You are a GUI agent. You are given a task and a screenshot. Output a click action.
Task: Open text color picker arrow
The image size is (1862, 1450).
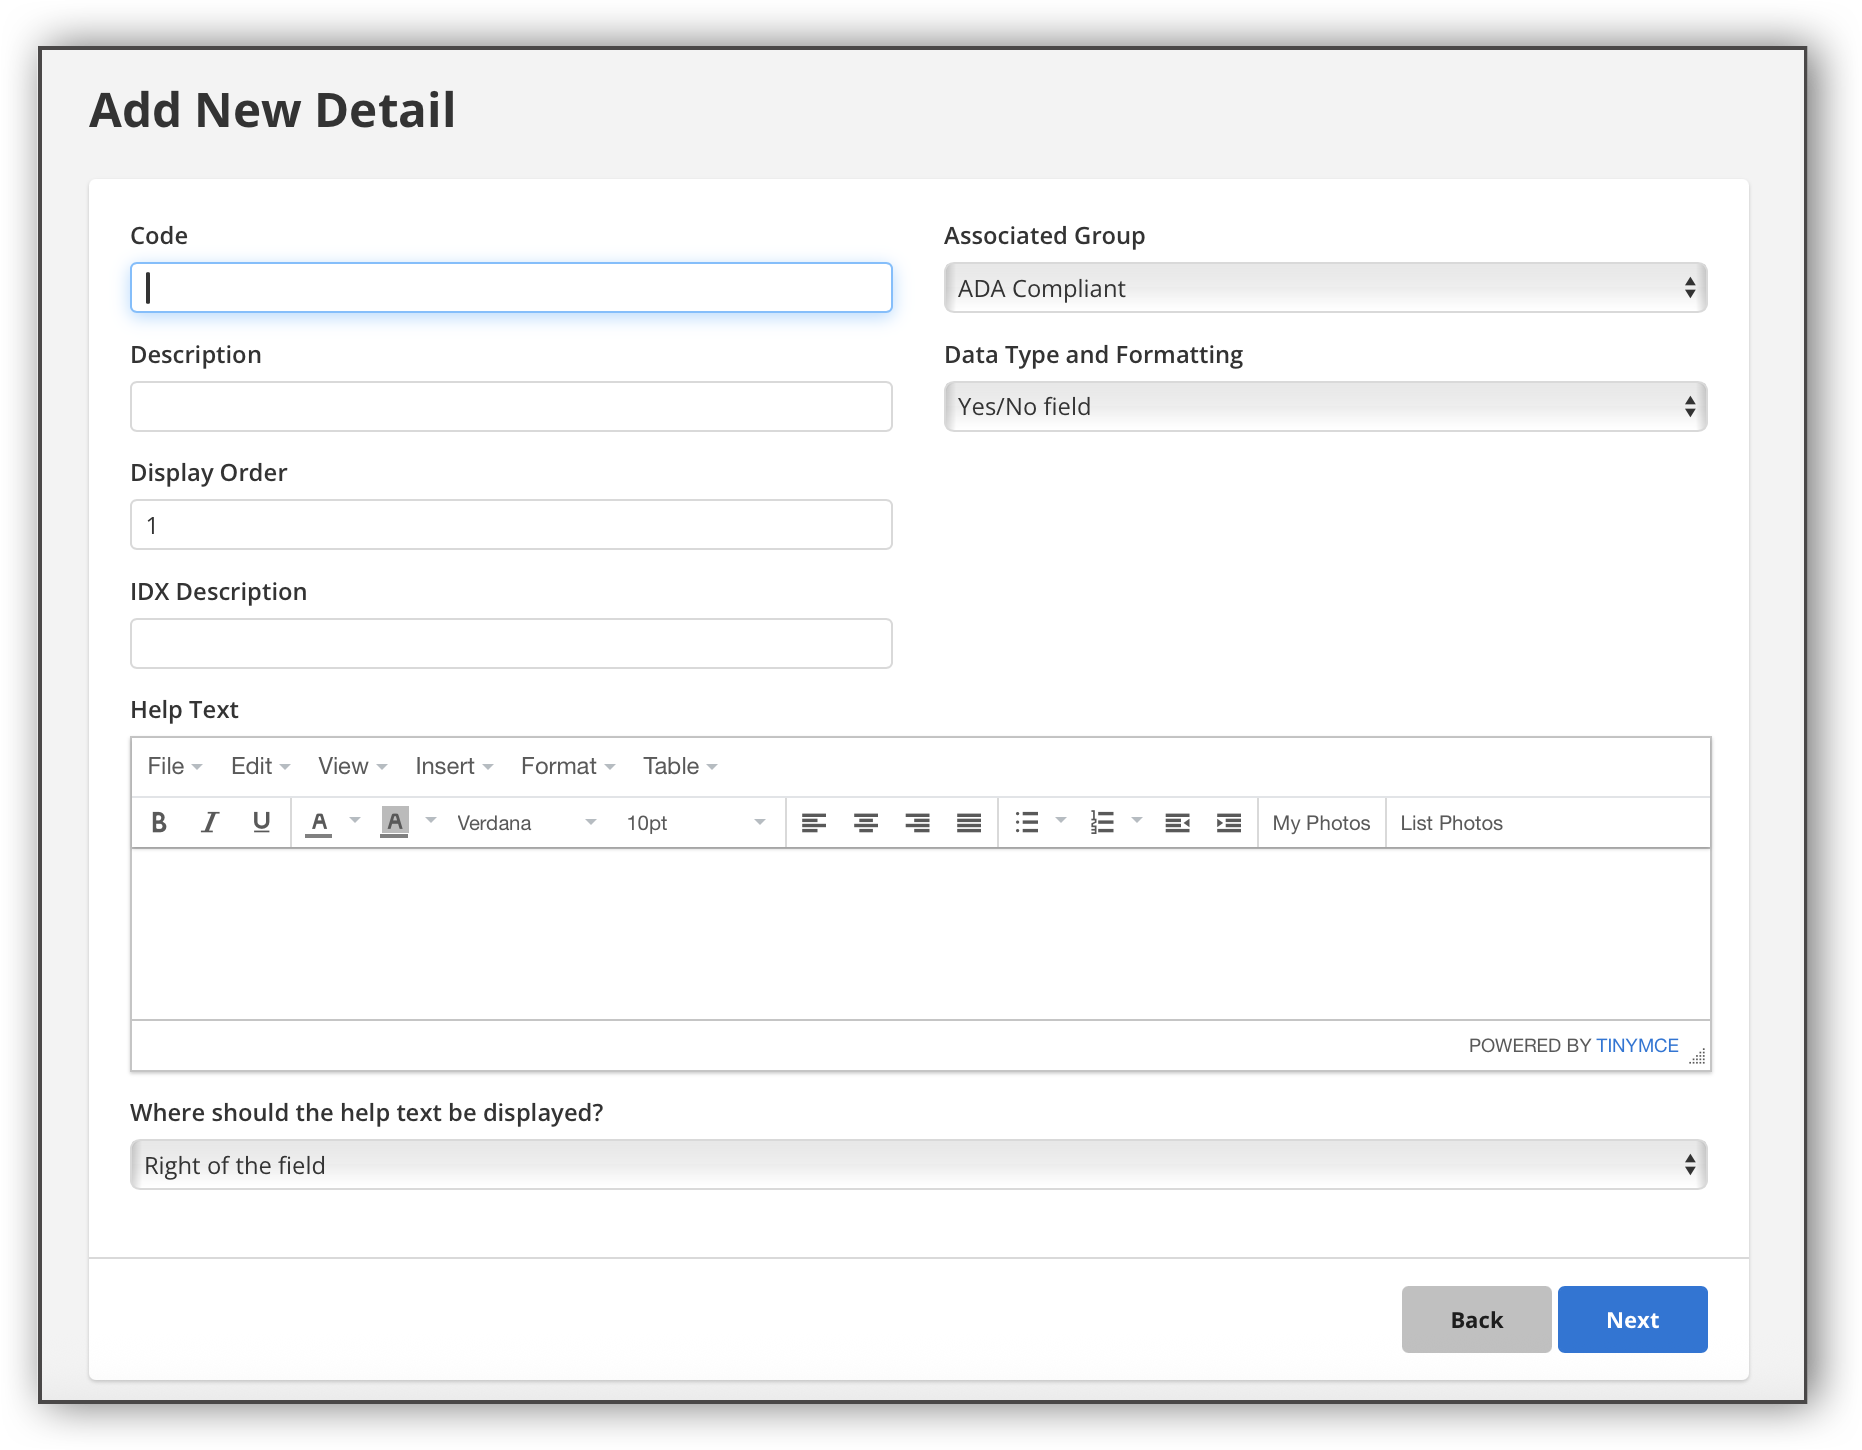pyautogui.click(x=355, y=822)
